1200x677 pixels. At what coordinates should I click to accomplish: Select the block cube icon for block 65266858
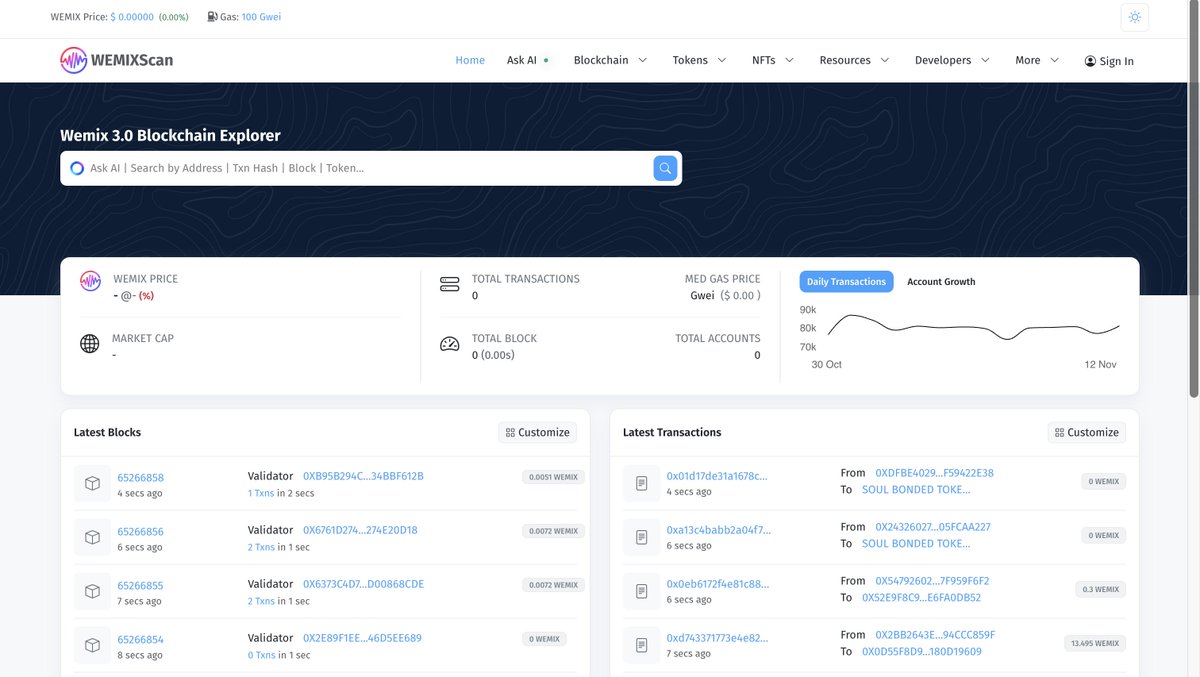coord(92,483)
